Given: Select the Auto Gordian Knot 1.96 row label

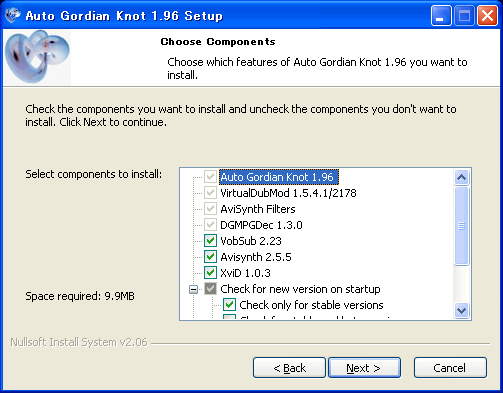Looking at the screenshot, I should coord(279,177).
